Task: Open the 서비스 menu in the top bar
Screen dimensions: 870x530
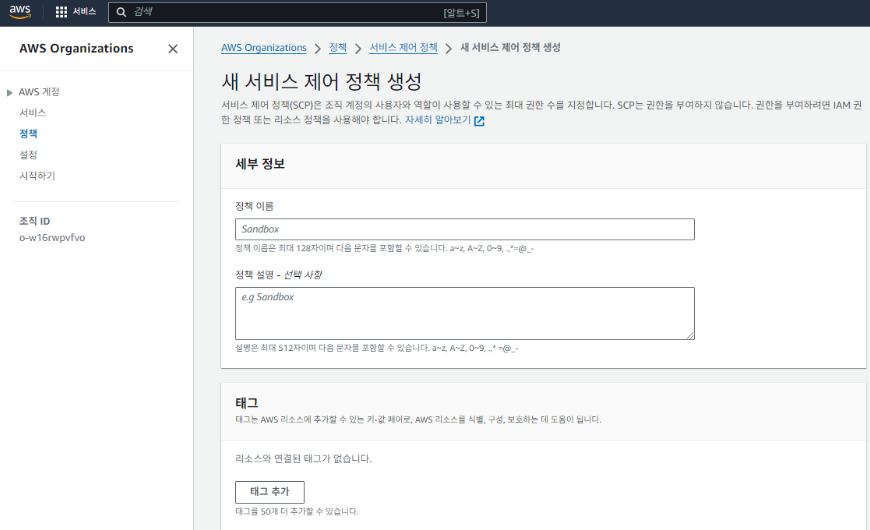Action: (x=84, y=12)
